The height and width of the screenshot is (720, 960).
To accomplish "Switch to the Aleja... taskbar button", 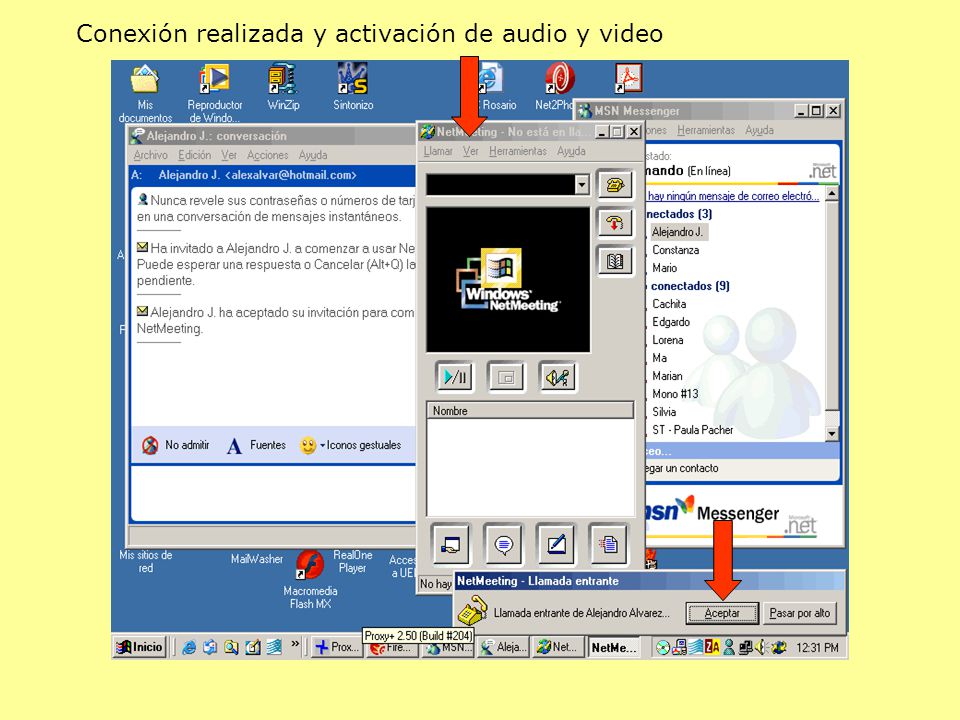I will pos(501,647).
